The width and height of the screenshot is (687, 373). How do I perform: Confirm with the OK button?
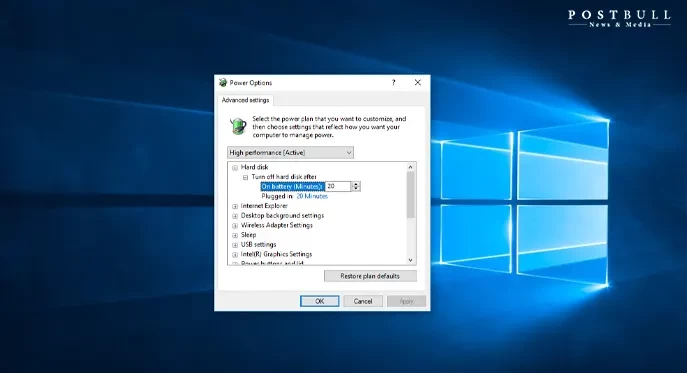319,301
